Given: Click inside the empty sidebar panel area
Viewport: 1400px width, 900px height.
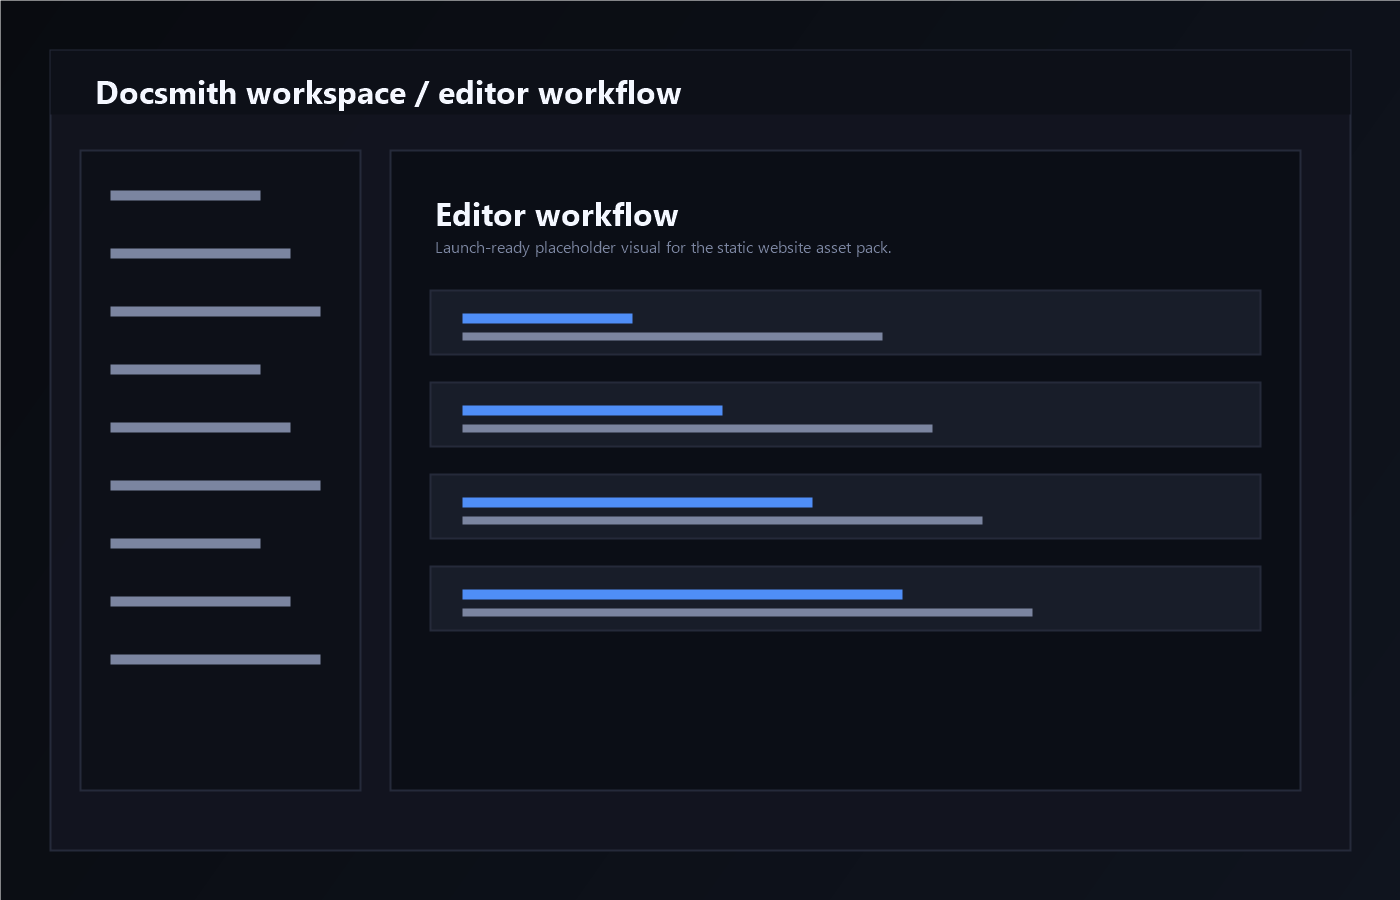Looking at the screenshot, I should (220, 730).
